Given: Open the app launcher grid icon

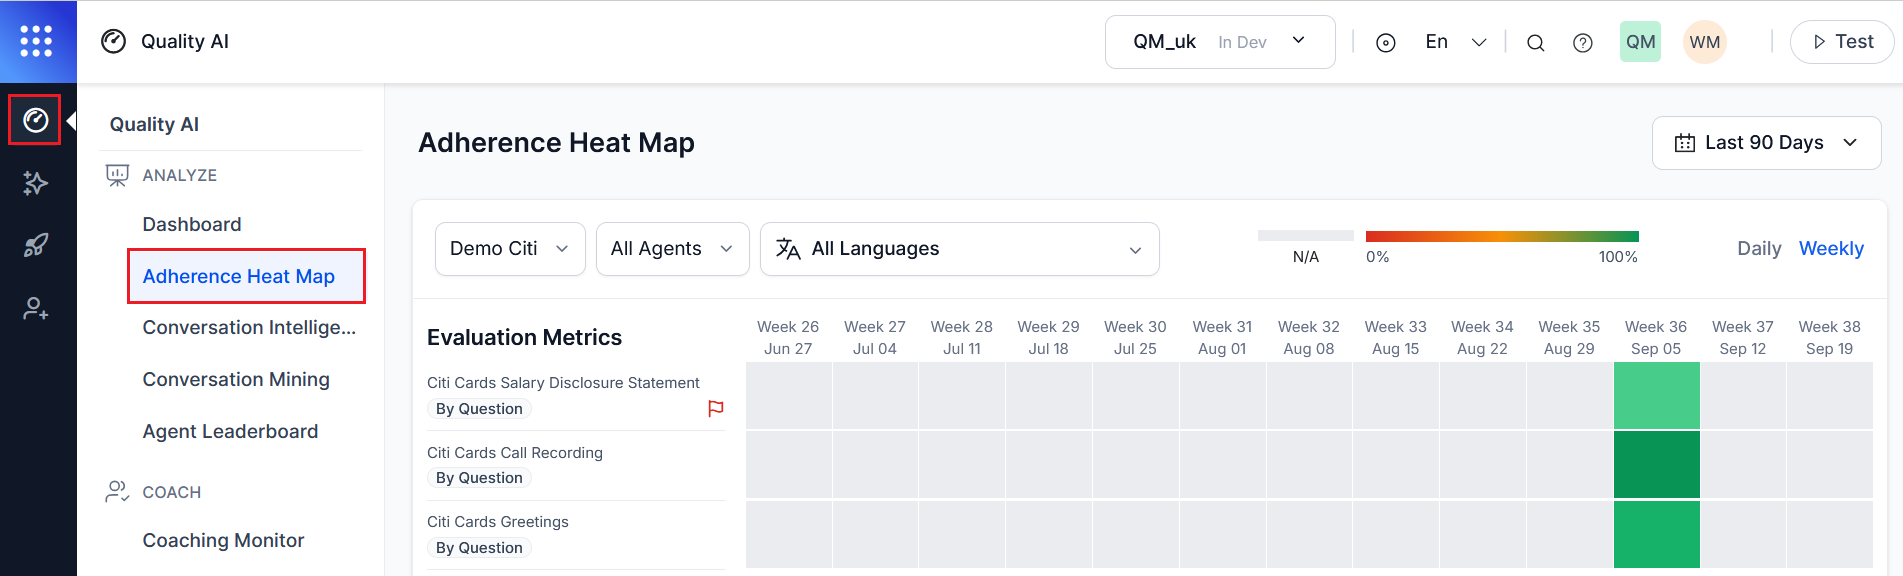Looking at the screenshot, I should (36, 41).
